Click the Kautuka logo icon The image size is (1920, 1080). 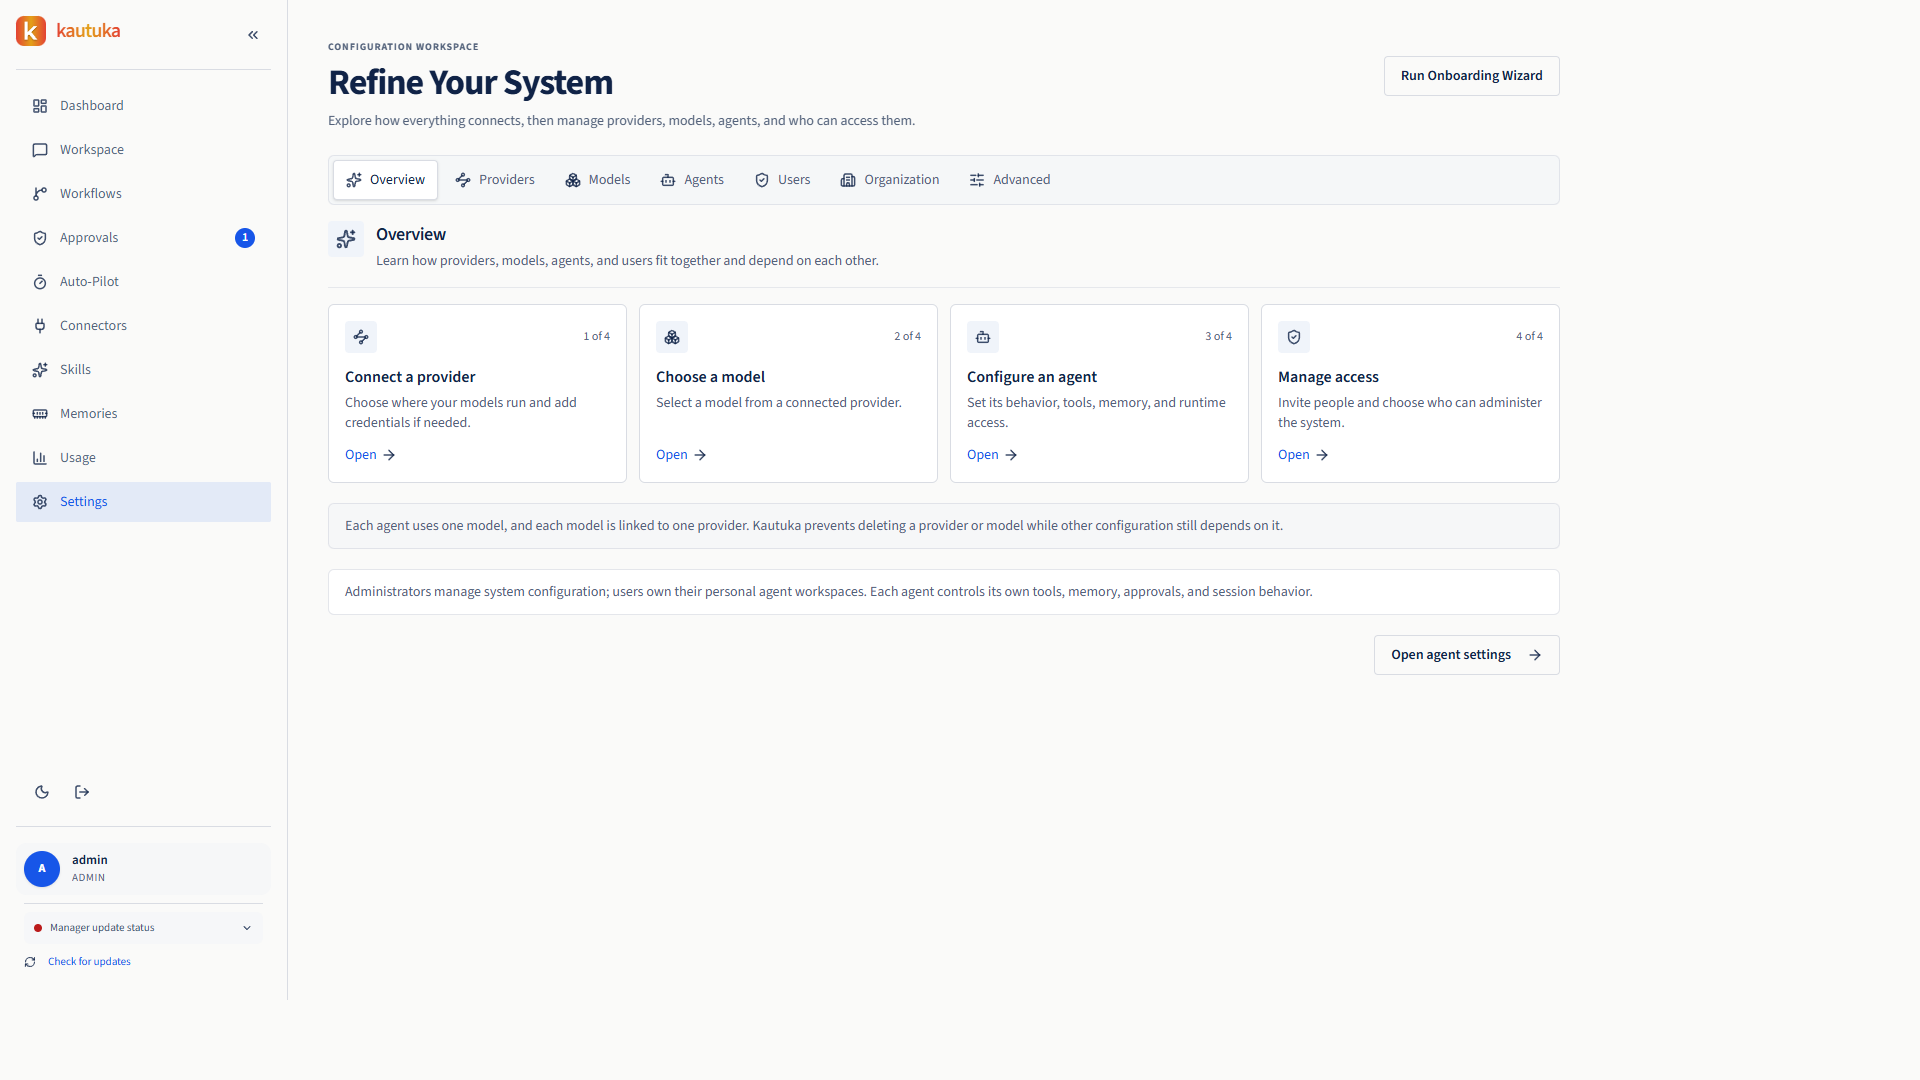pos(31,31)
